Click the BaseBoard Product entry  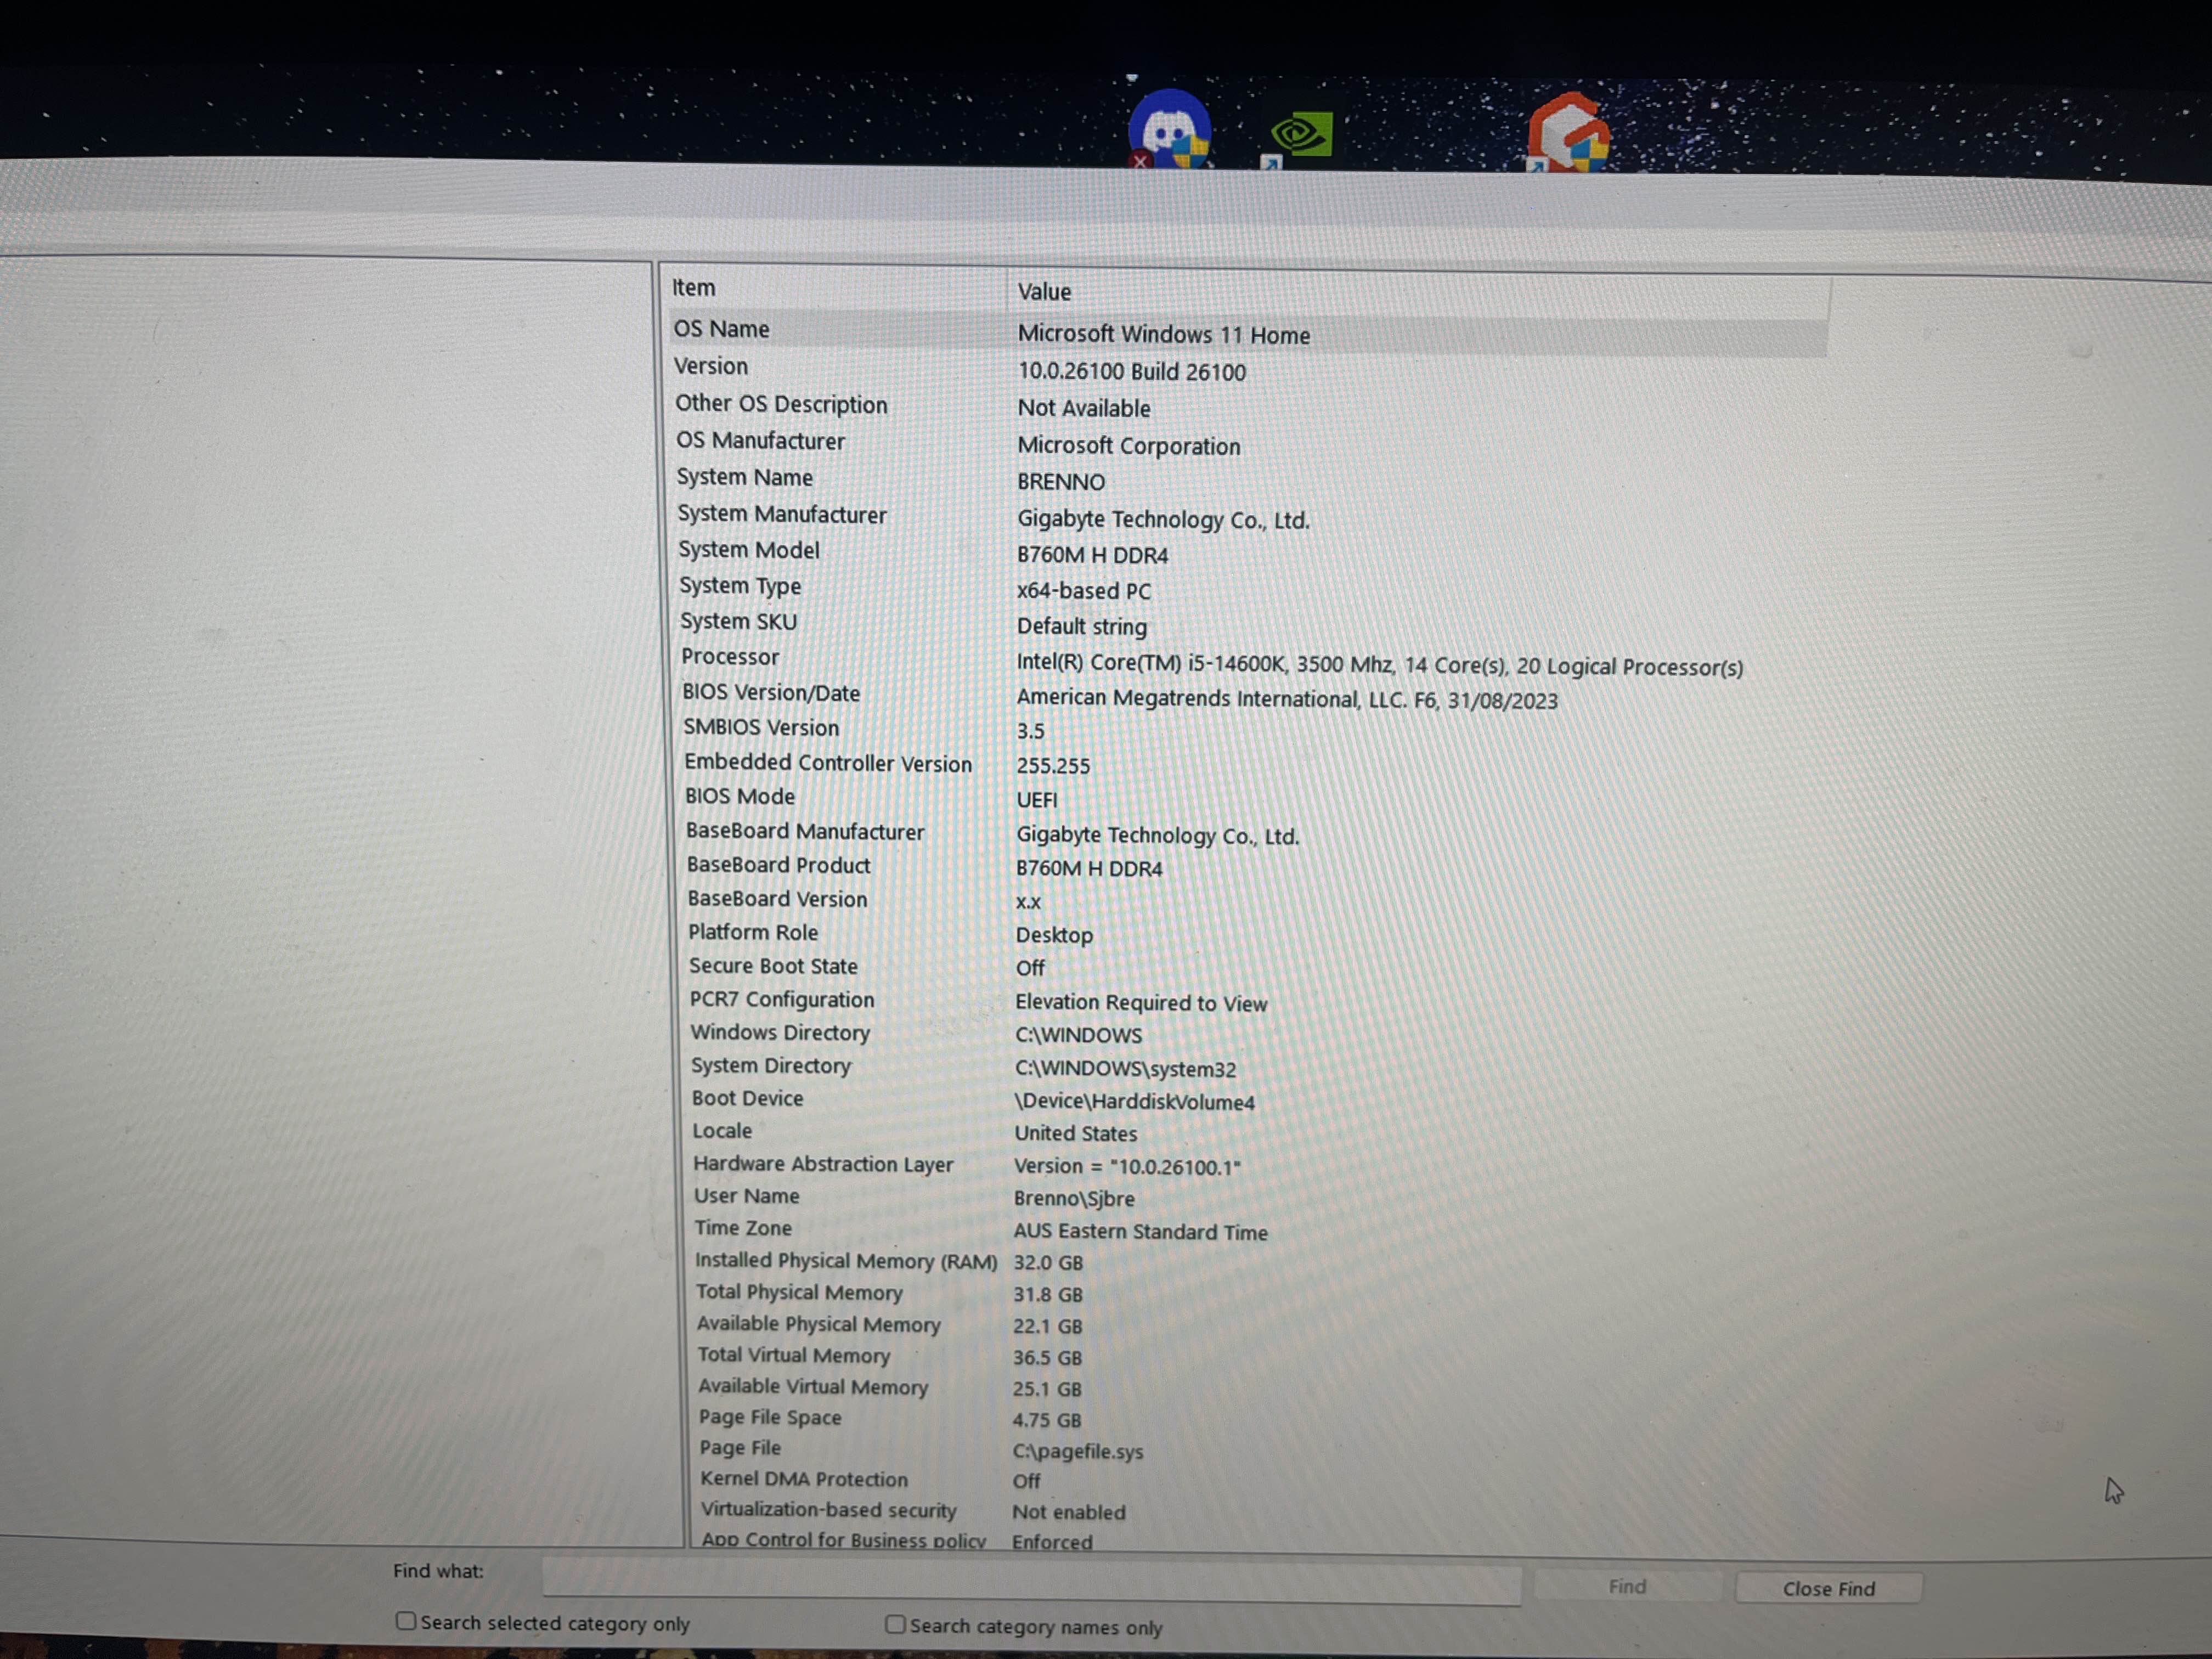coord(778,865)
